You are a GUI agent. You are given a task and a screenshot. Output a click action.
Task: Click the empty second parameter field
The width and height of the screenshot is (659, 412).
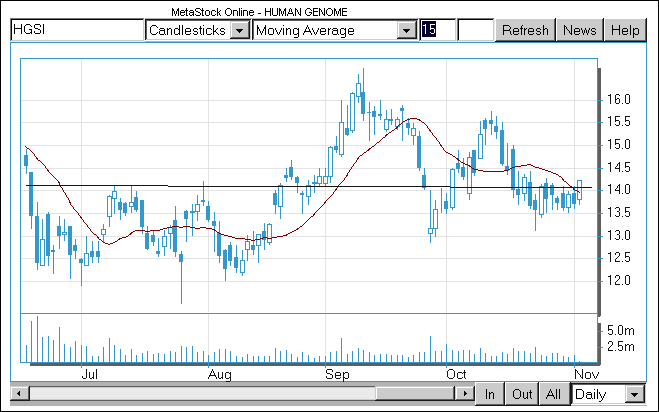pos(475,30)
